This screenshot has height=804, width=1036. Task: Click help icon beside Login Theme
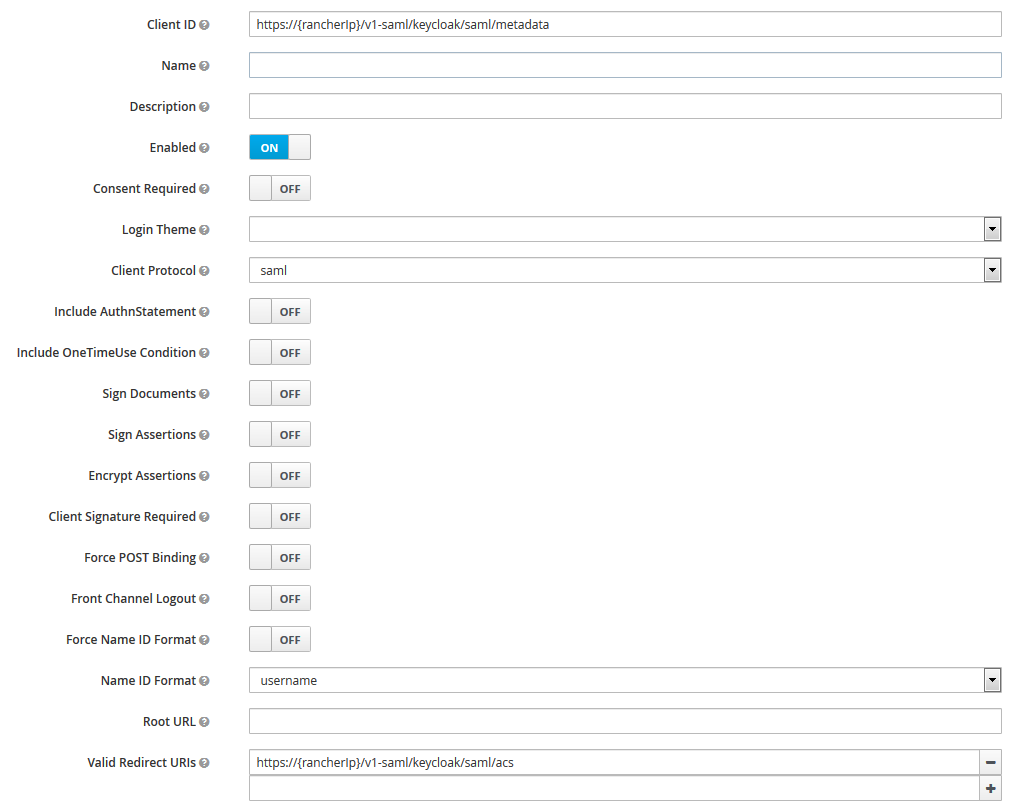[x=204, y=230]
